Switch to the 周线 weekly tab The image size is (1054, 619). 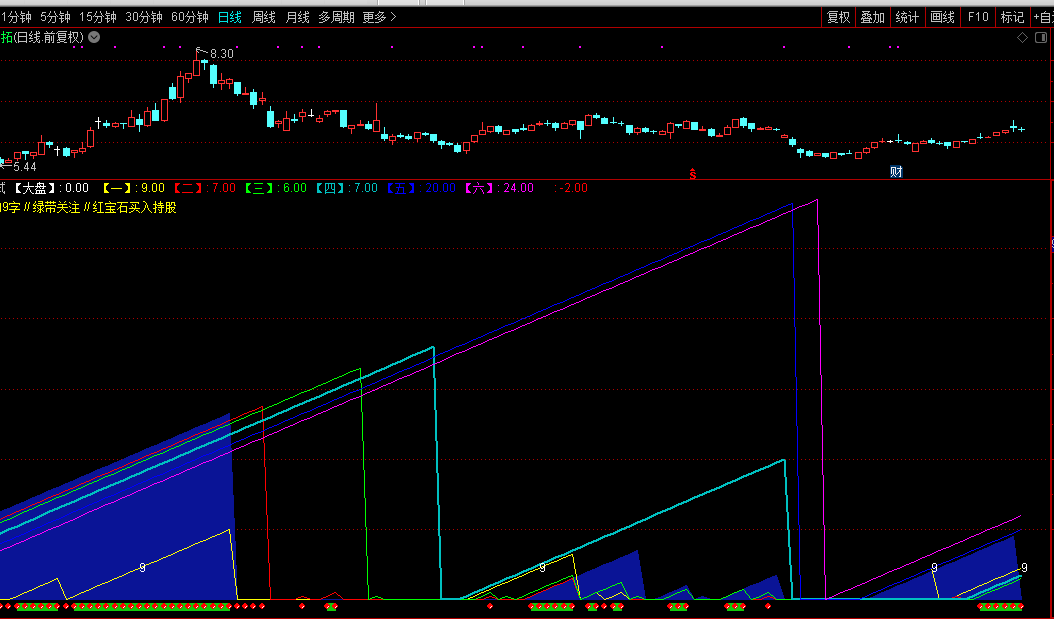point(264,17)
